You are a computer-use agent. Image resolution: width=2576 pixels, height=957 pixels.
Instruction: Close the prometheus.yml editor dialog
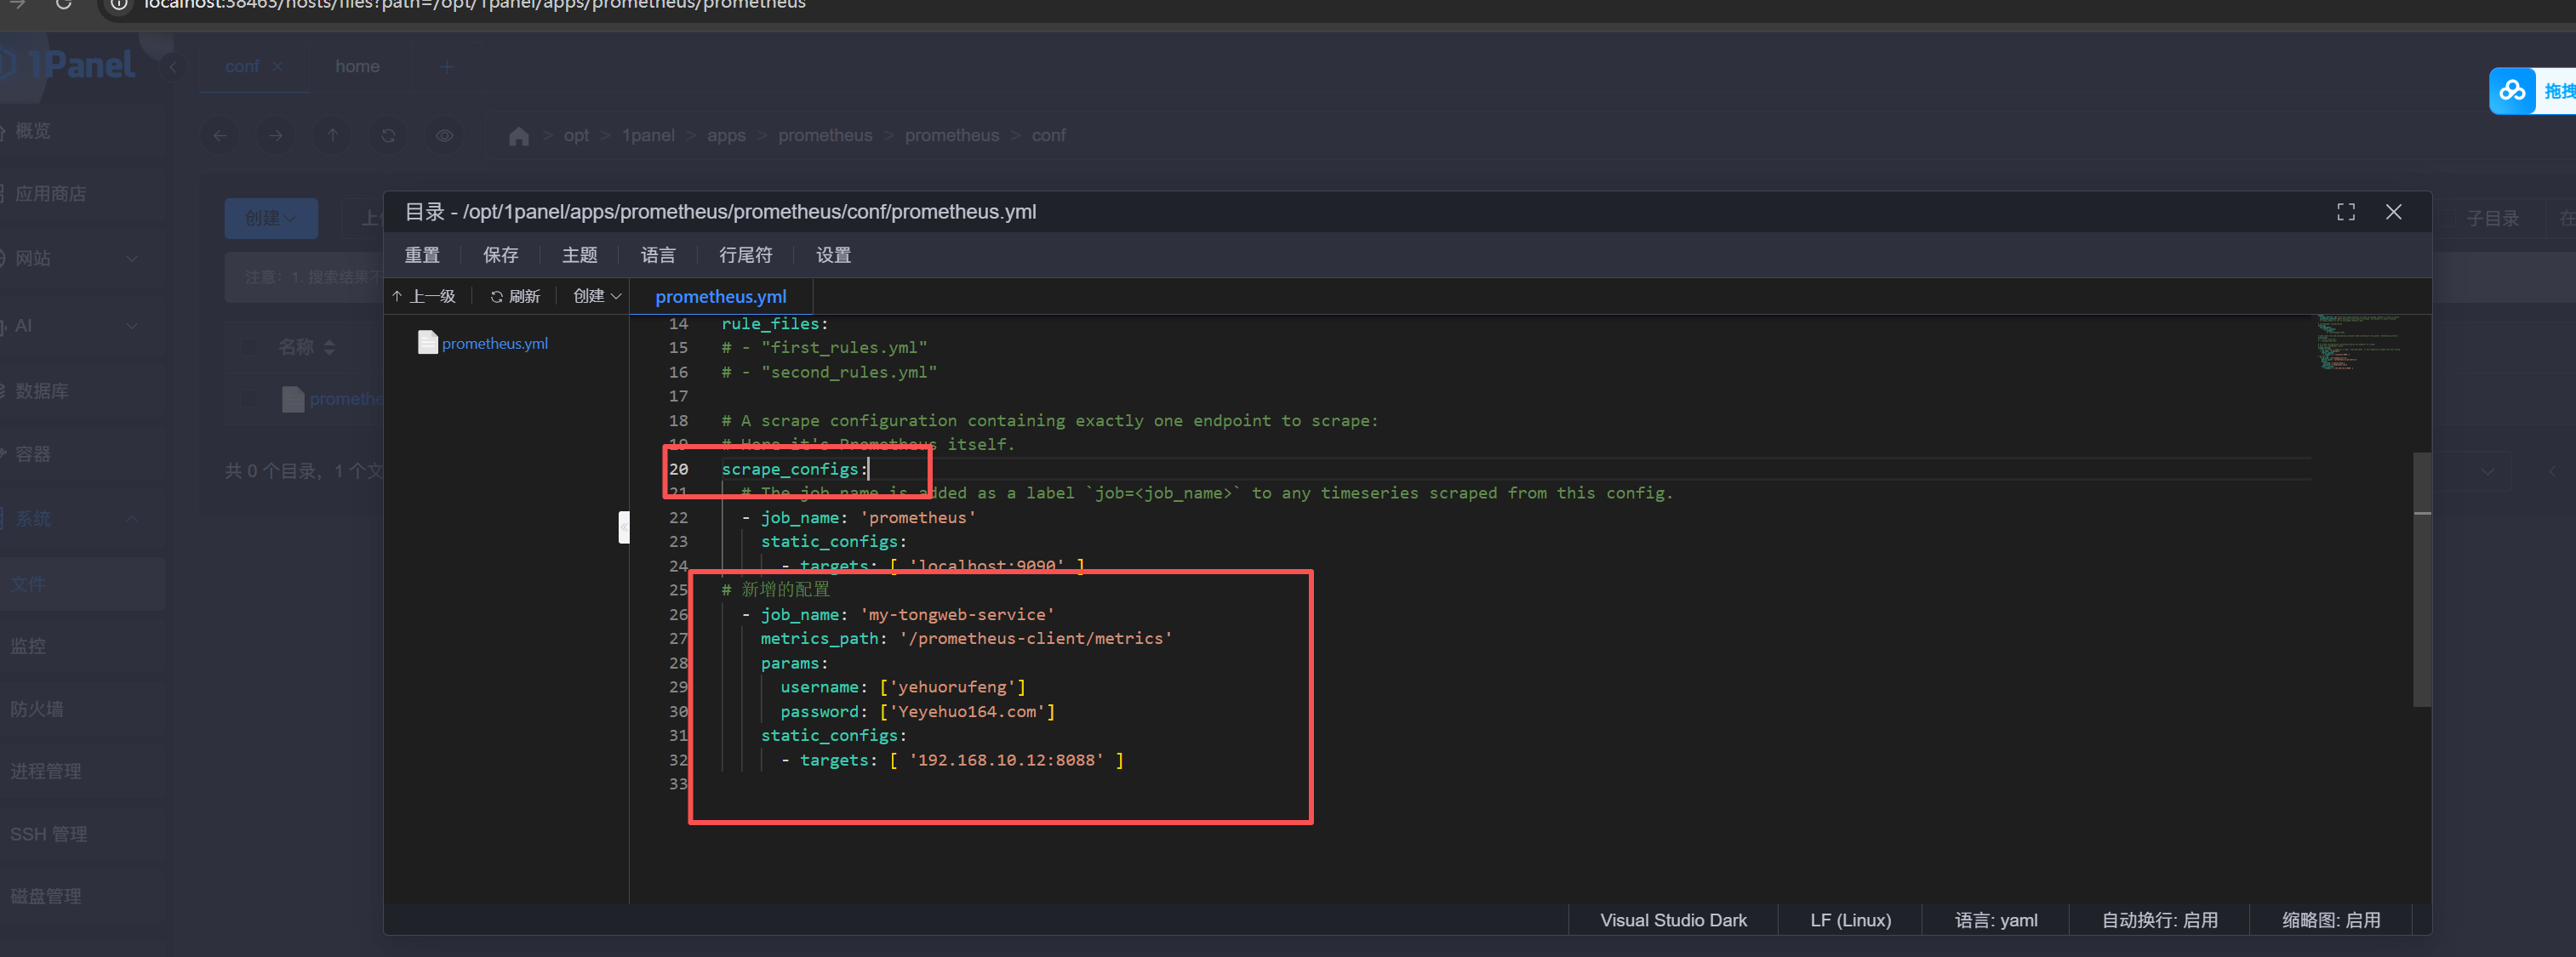[x=2393, y=212]
